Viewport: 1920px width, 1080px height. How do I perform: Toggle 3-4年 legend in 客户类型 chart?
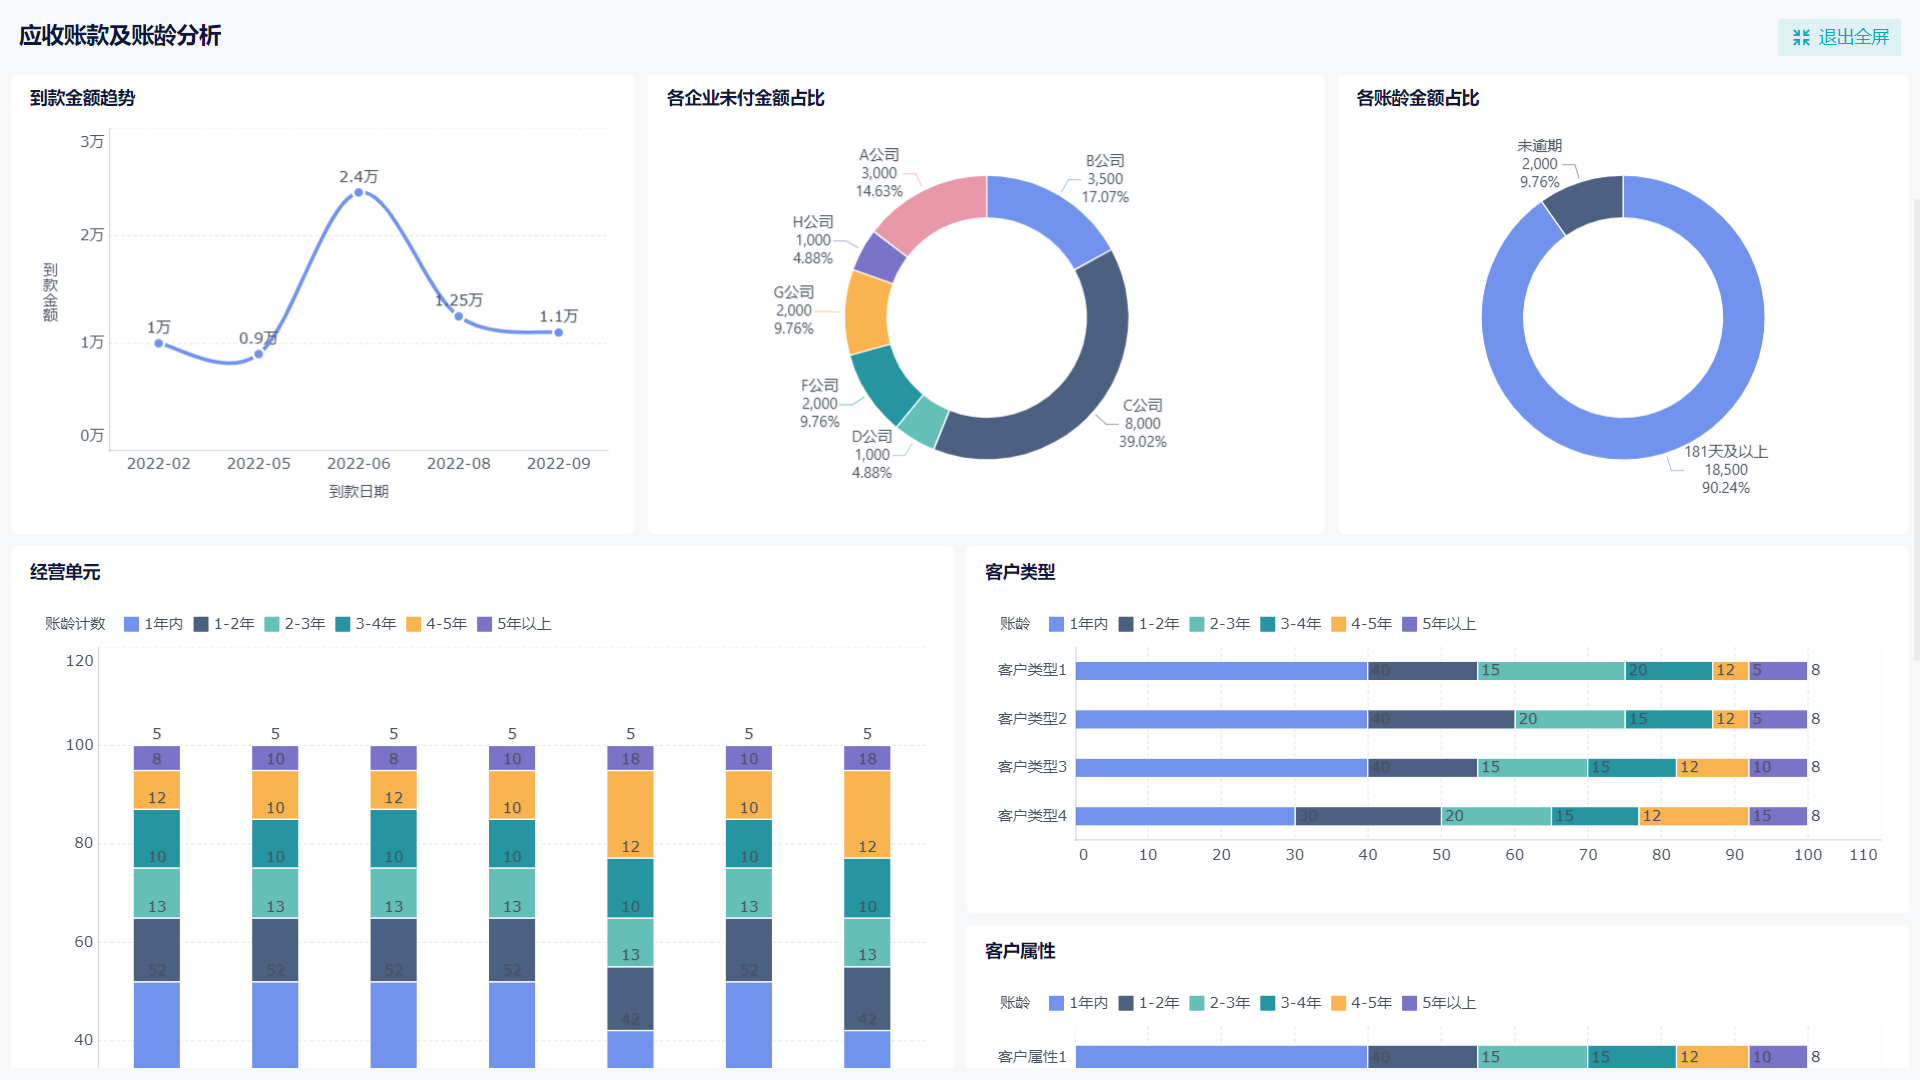coord(1291,624)
